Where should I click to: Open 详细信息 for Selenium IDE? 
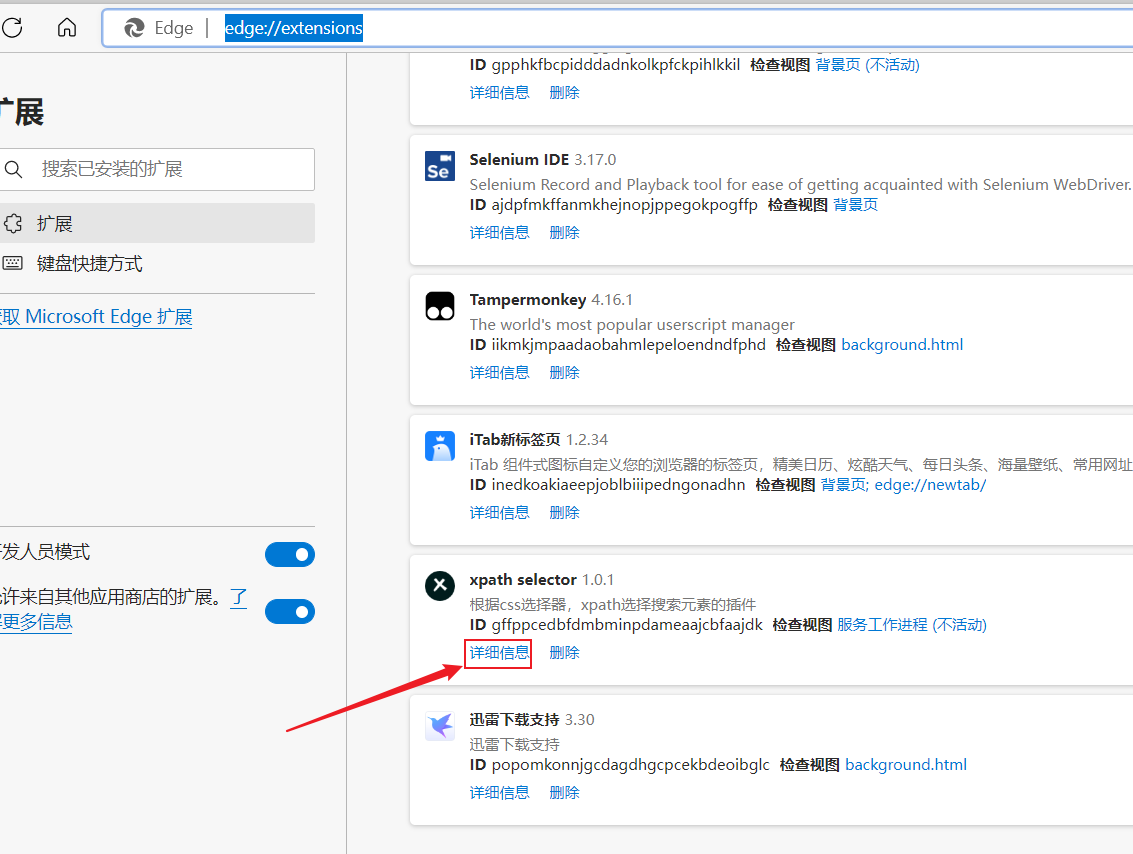click(499, 233)
